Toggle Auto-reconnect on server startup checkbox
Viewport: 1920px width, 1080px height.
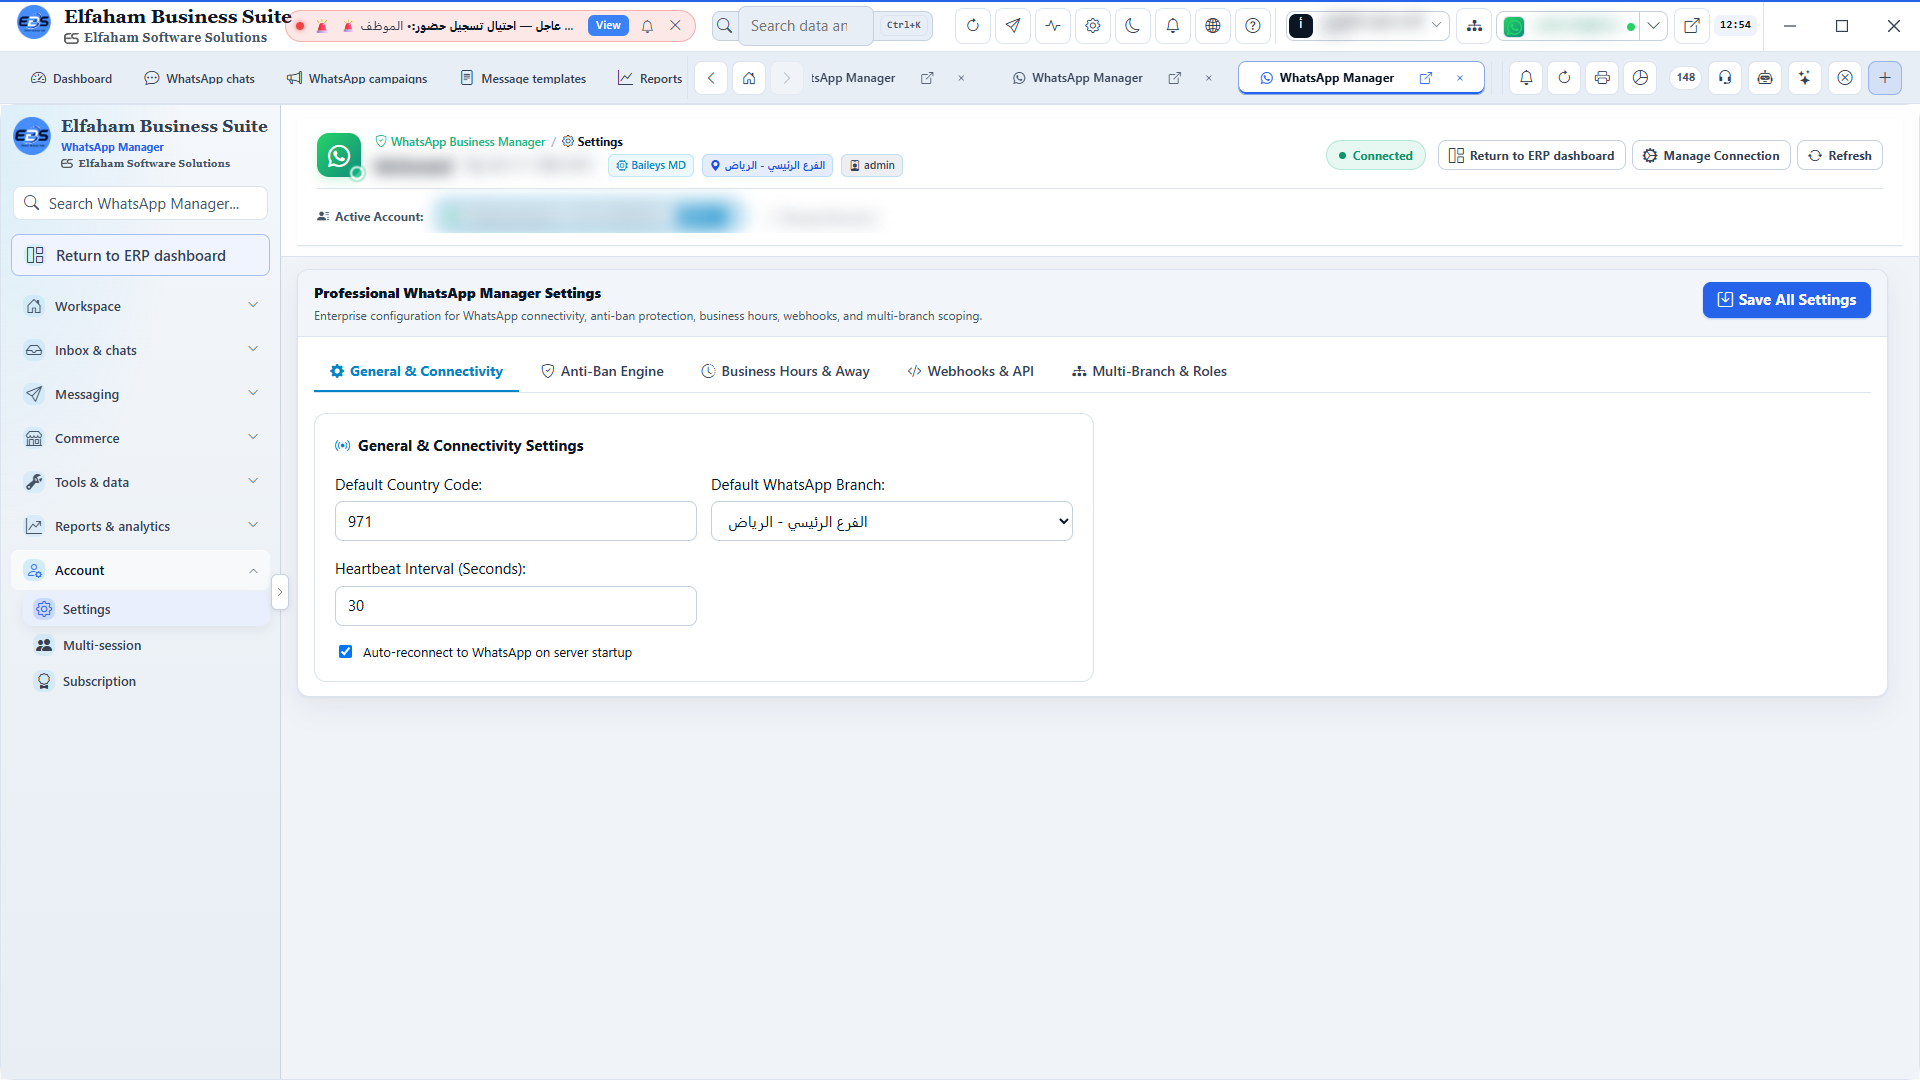tap(345, 652)
